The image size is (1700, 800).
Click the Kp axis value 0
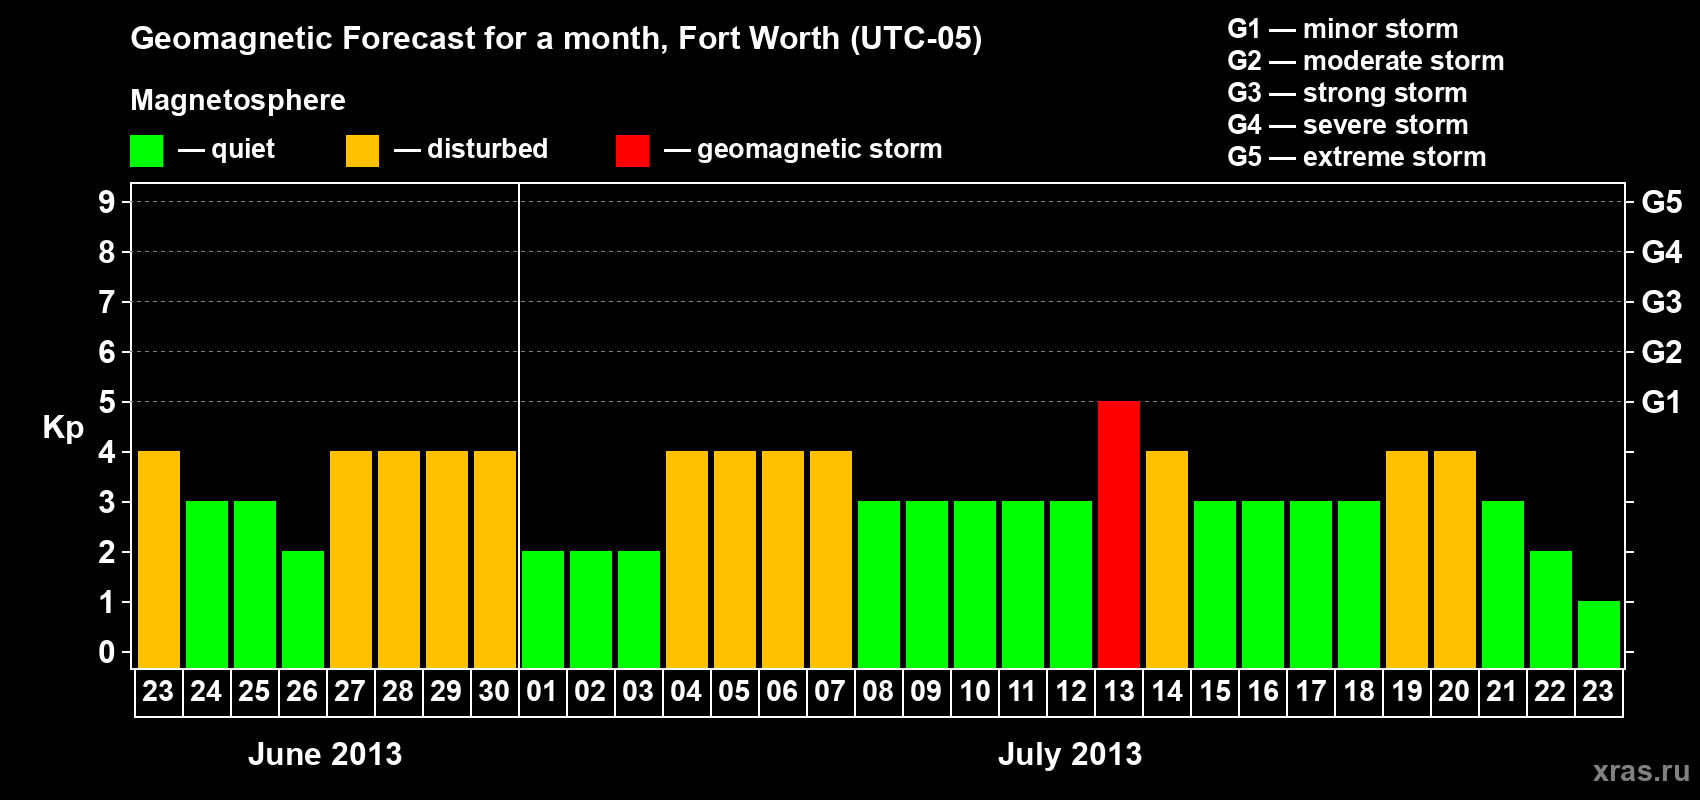coord(107,652)
